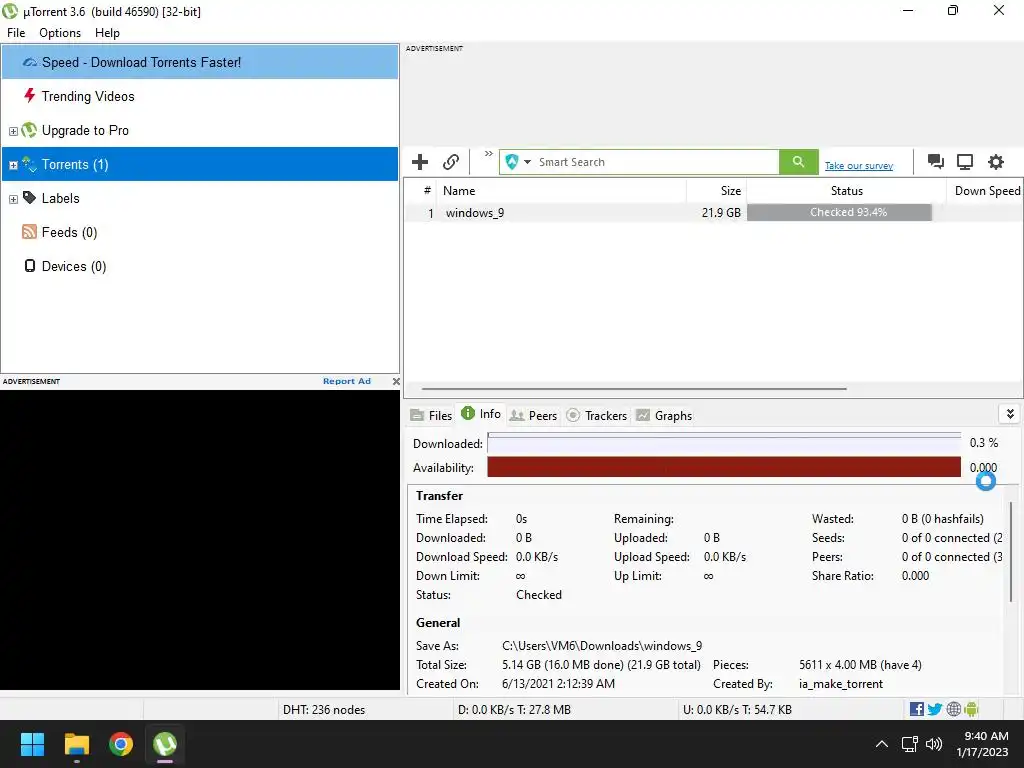Click the red Availability bar
1024x768 pixels.
724,467
